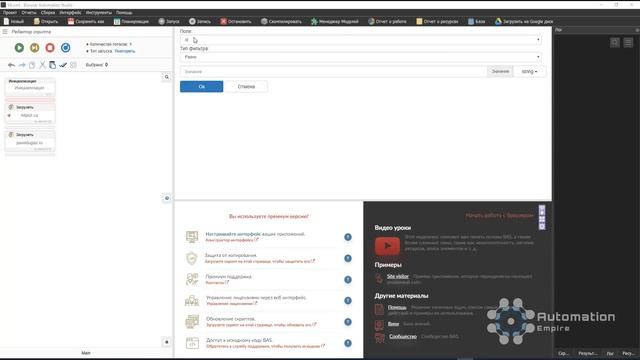The image size is (640, 360).
Task: Click Открыть in the toolbar
Action: [x=46, y=21]
